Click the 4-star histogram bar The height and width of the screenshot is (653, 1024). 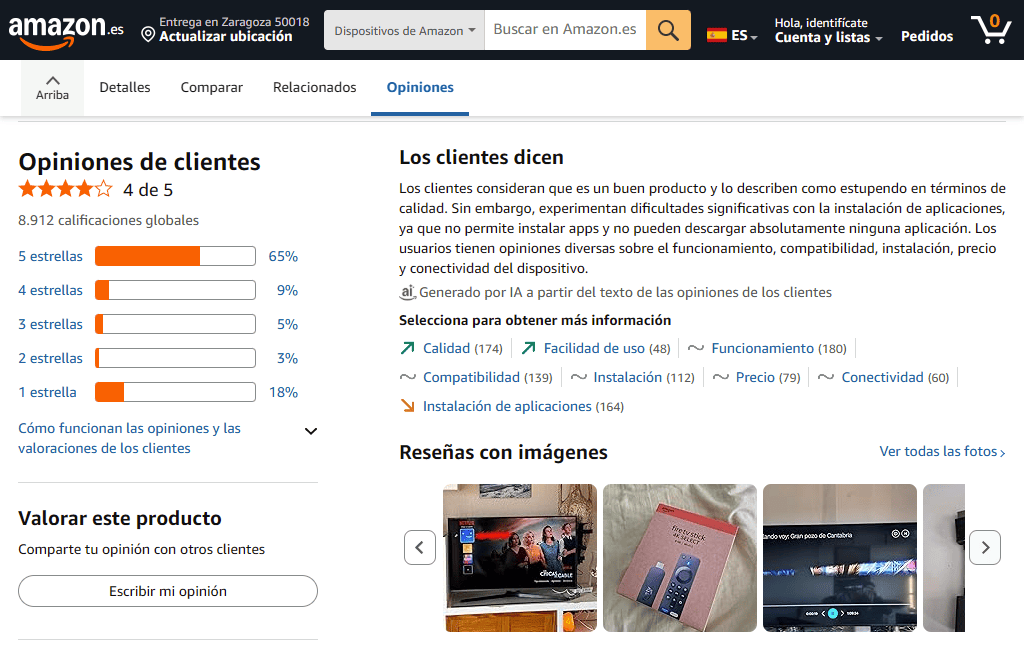(x=175, y=290)
